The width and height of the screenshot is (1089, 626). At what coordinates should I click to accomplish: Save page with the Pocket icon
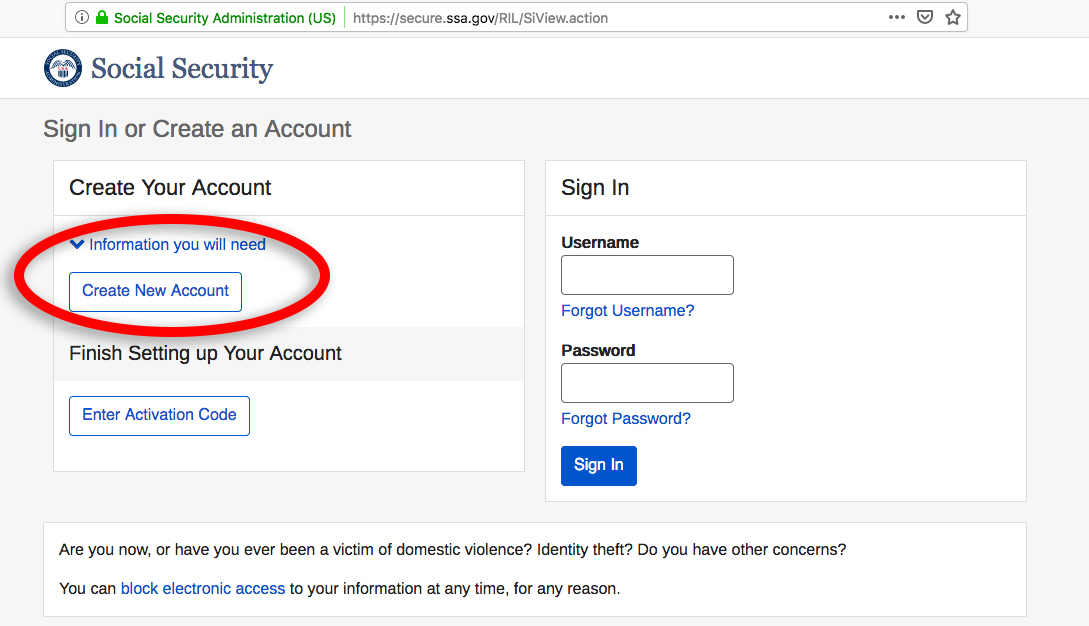pyautogui.click(x=926, y=18)
